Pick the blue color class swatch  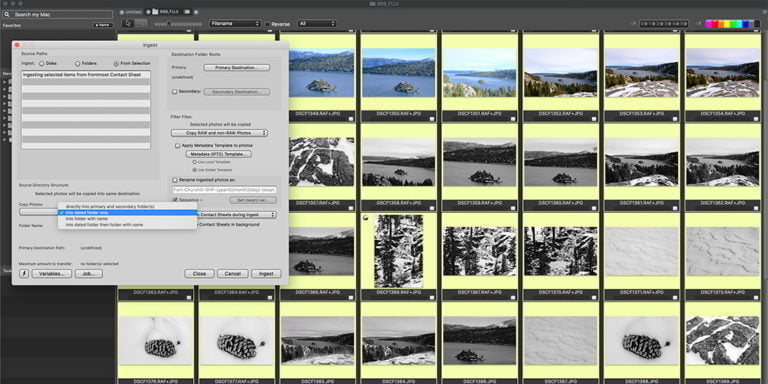click(x=745, y=24)
